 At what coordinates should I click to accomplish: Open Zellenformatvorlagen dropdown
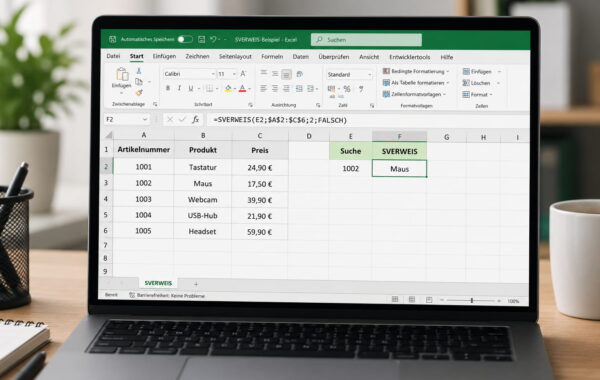pos(414,94)
